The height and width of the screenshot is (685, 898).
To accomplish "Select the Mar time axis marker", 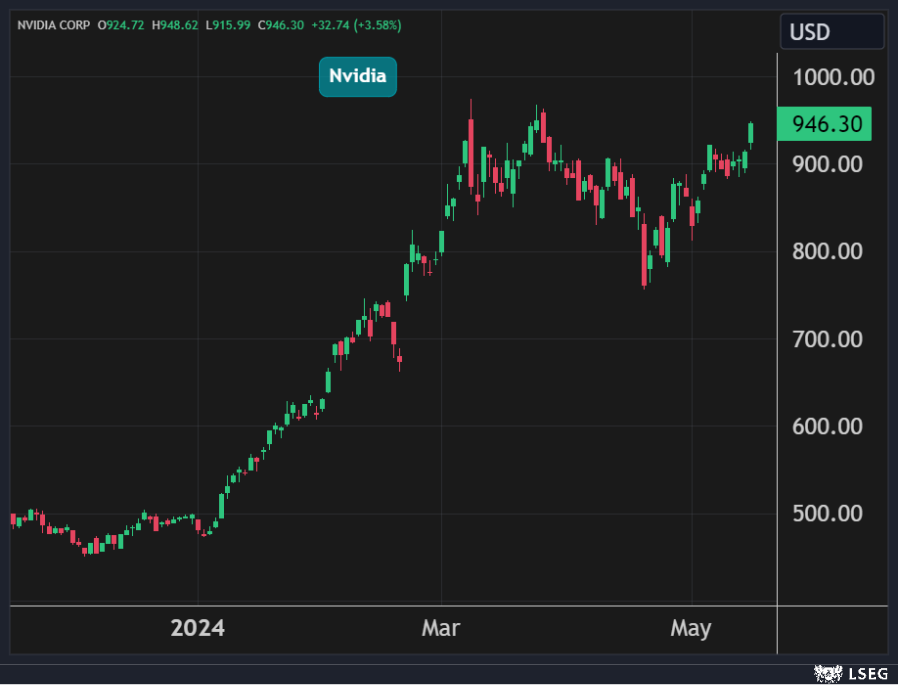I will coord(441,629).
